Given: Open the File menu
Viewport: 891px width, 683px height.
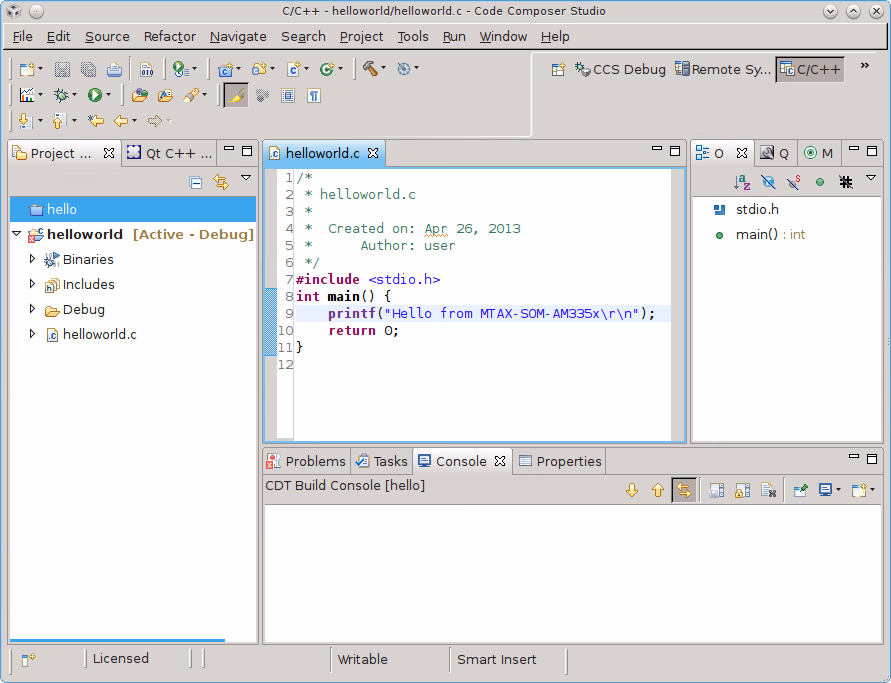Looking at the screenshot, I should pyautogui.click(x=23, y=37).
